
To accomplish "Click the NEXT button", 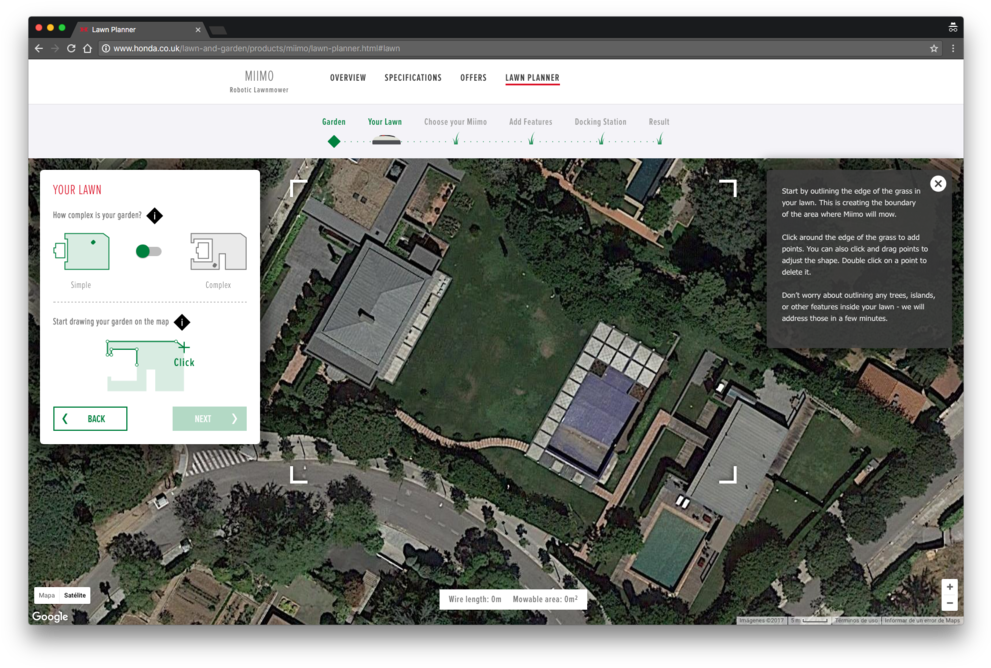I will pyautogui.click(x=209, y=419).
